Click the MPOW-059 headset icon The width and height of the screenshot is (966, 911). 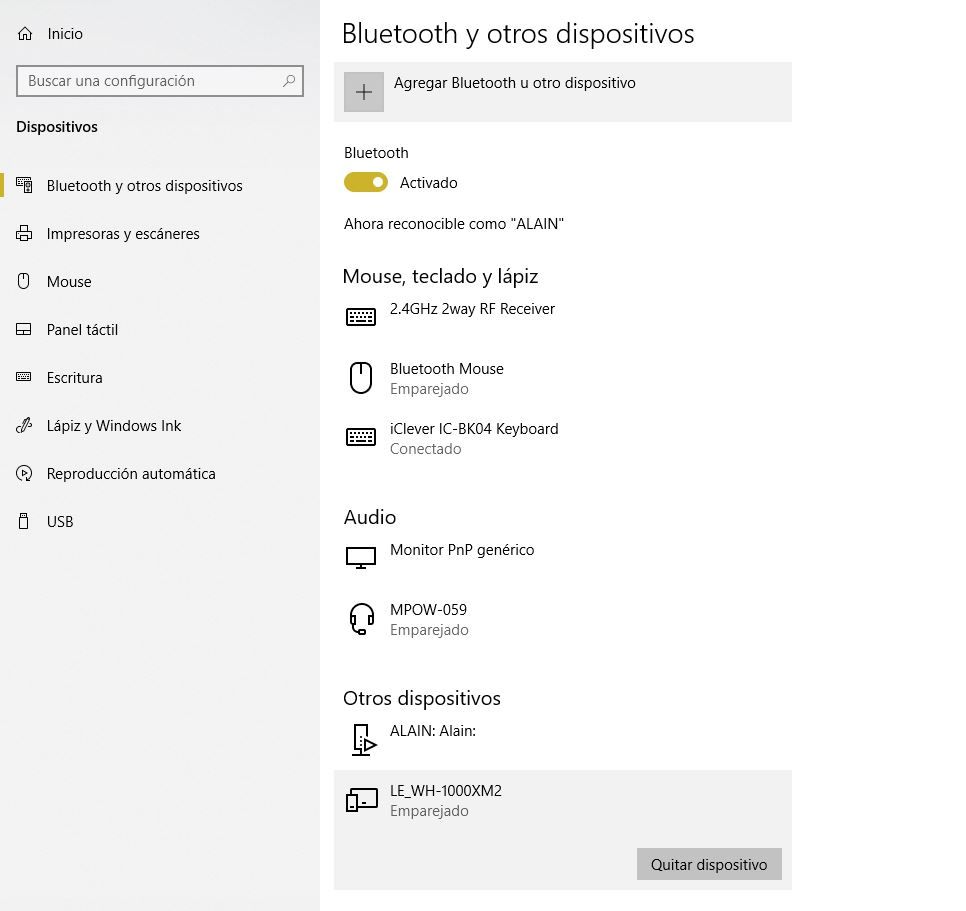[x=361, y=619]
